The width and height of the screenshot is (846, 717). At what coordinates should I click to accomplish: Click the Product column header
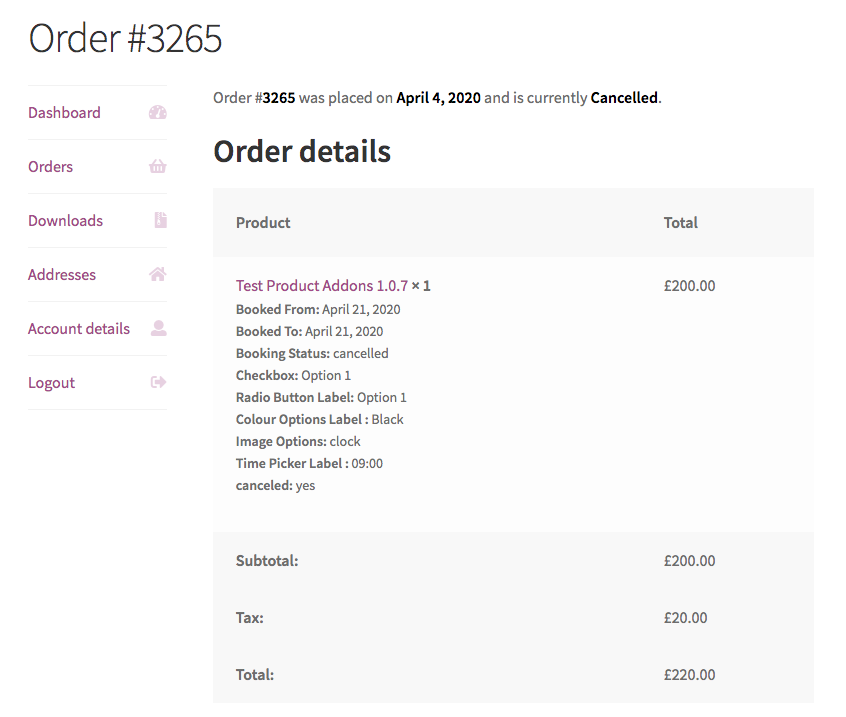(x=263, y=222)
